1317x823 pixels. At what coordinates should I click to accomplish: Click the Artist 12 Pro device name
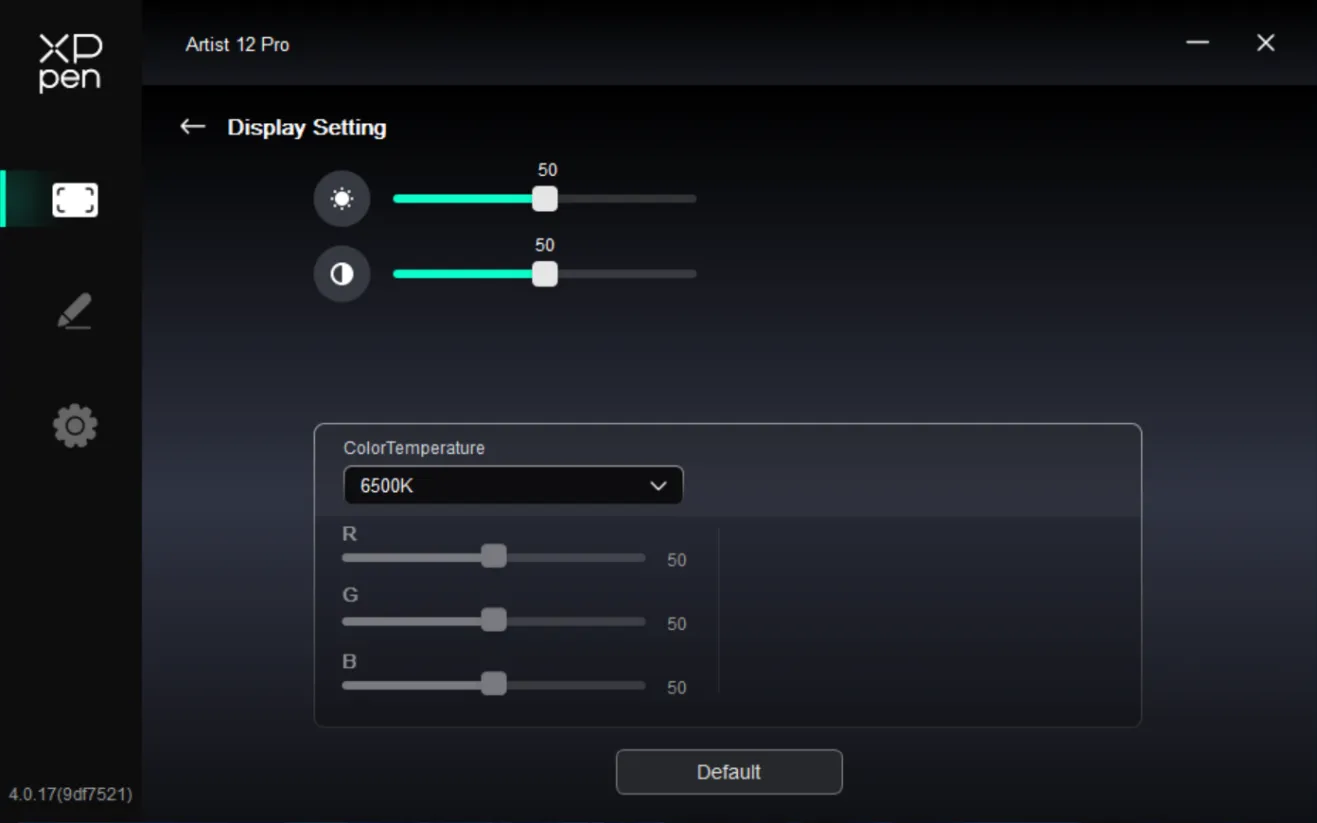[238, 45]
